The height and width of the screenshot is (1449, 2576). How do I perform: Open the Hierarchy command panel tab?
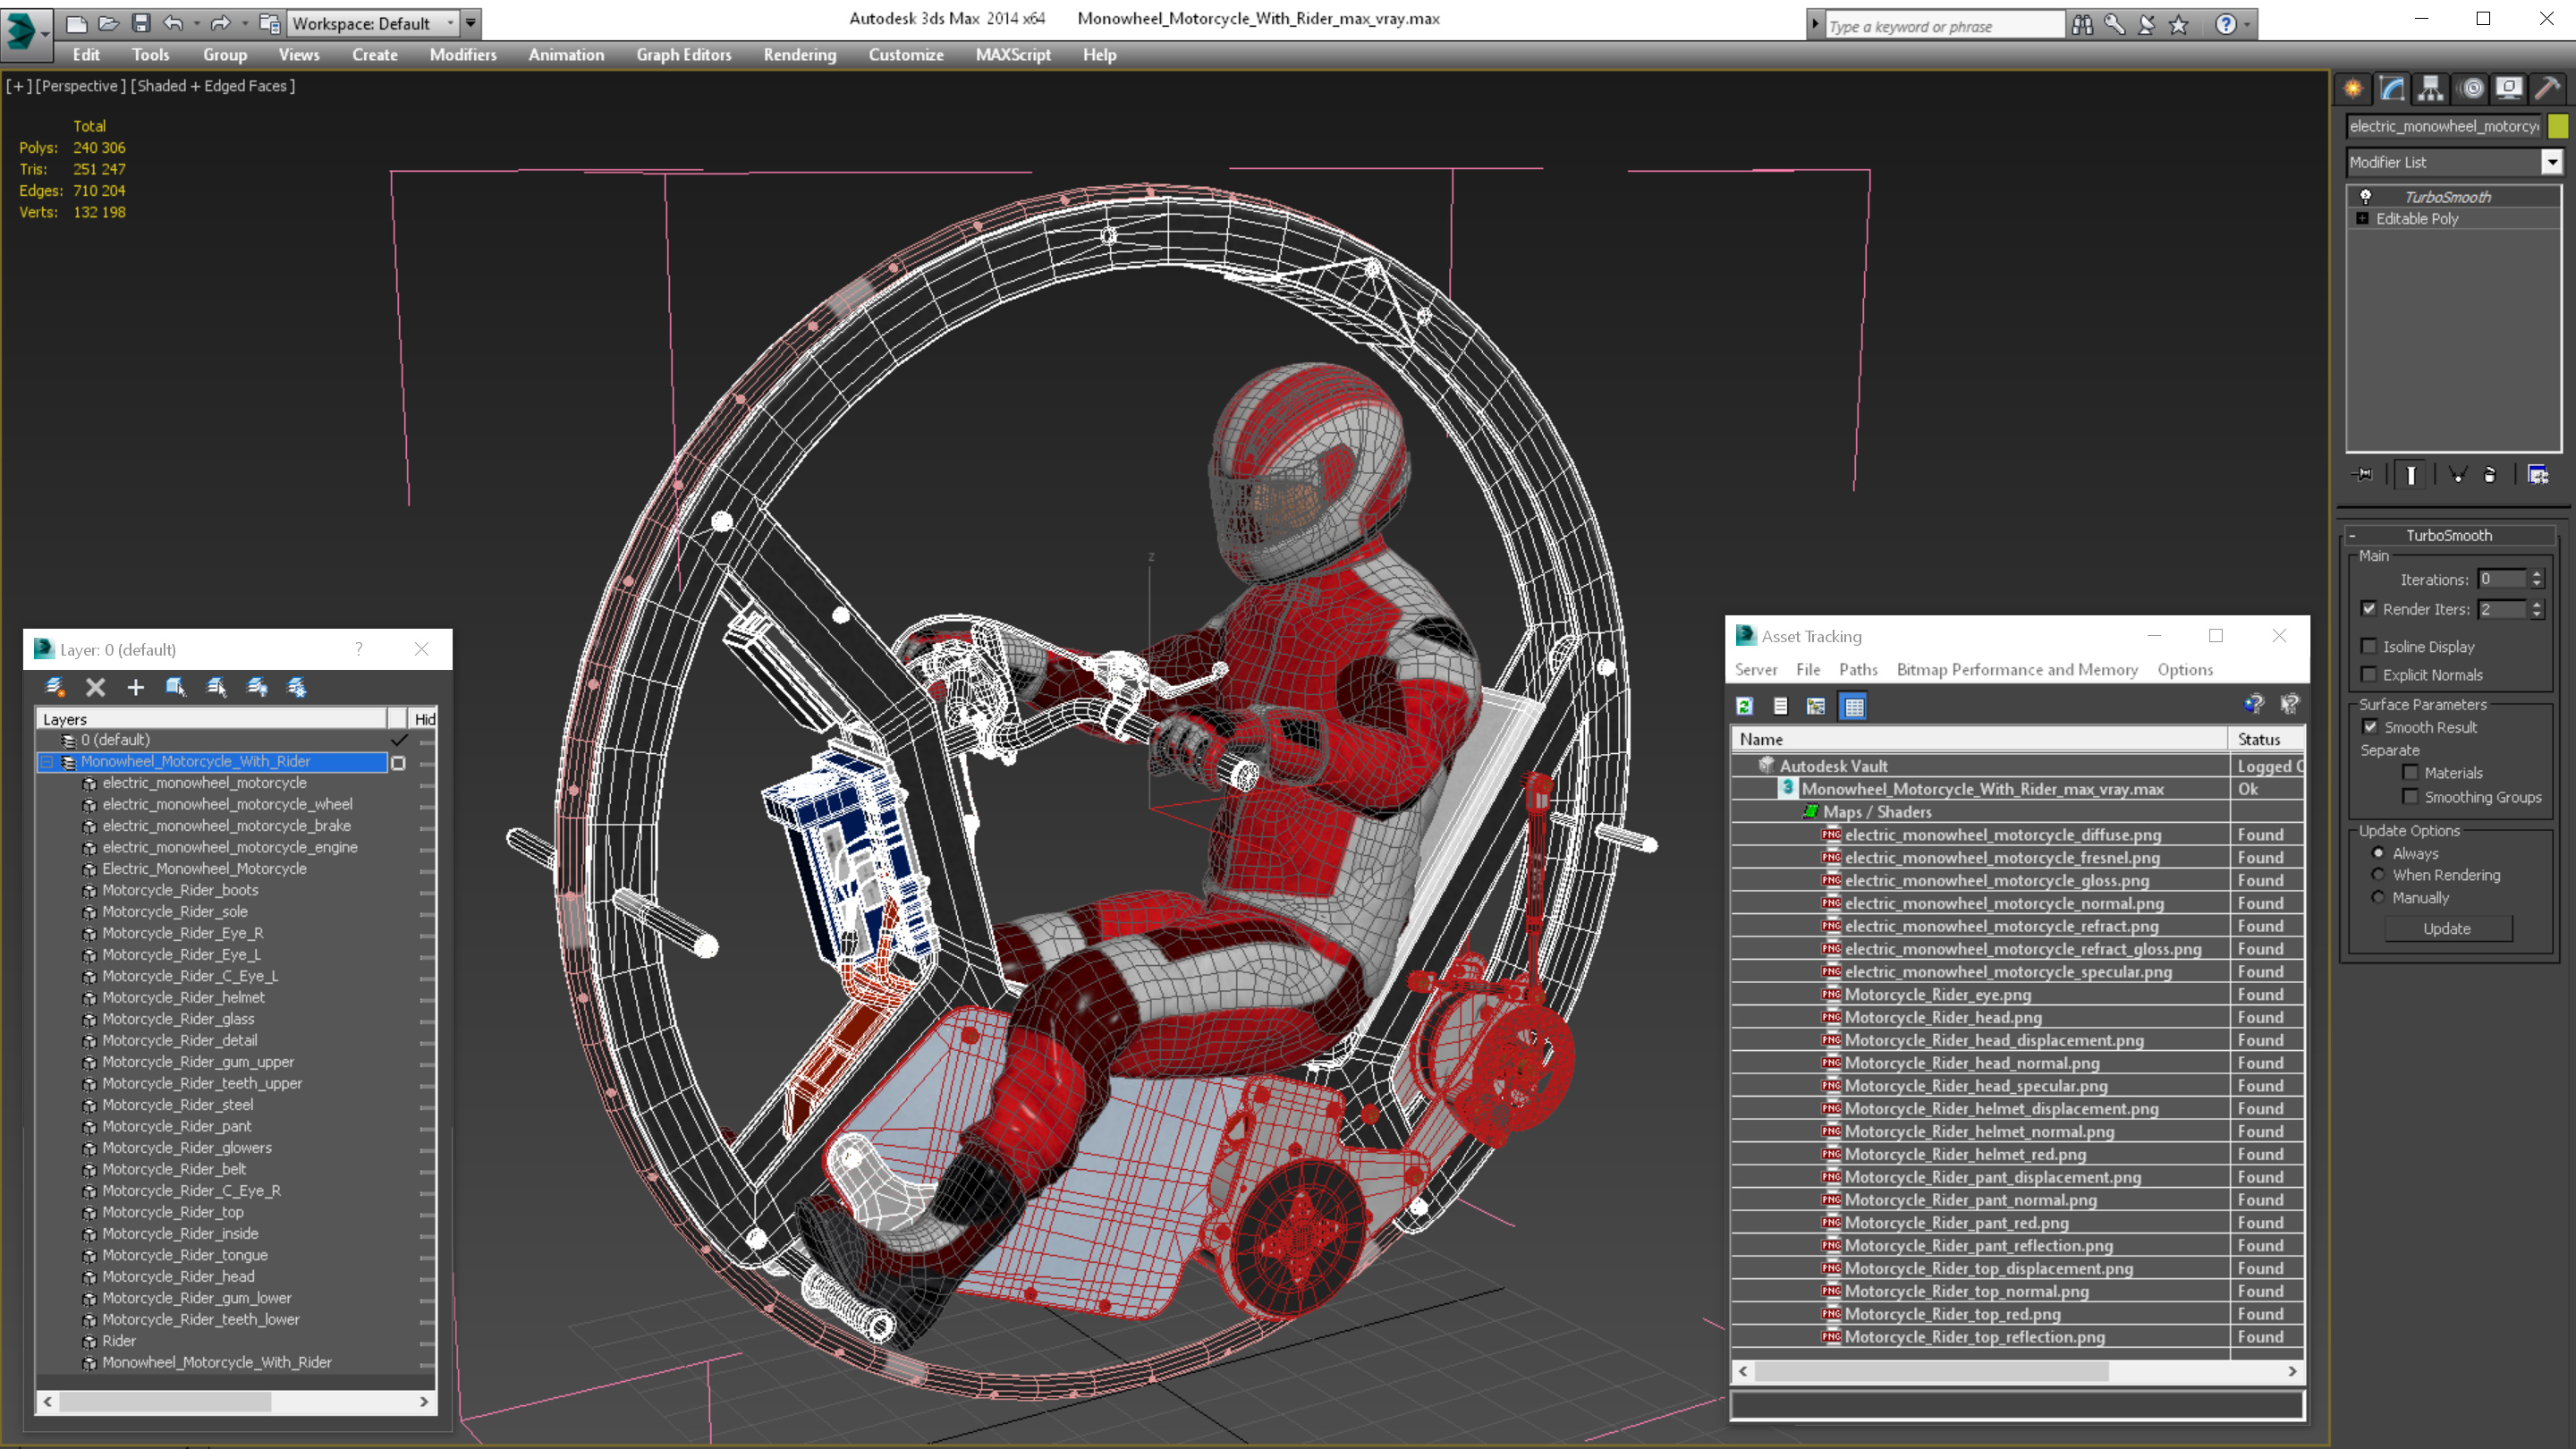pos(2431,88)
